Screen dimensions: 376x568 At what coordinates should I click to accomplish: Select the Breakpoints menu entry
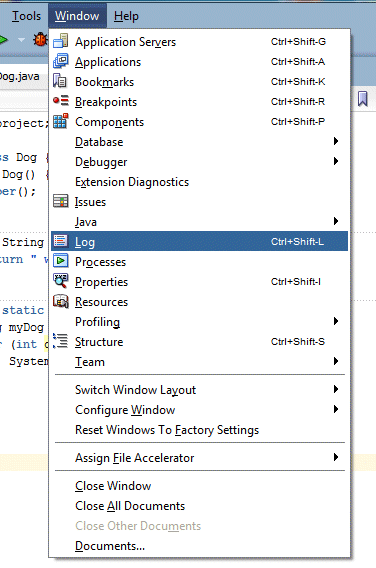199,102
